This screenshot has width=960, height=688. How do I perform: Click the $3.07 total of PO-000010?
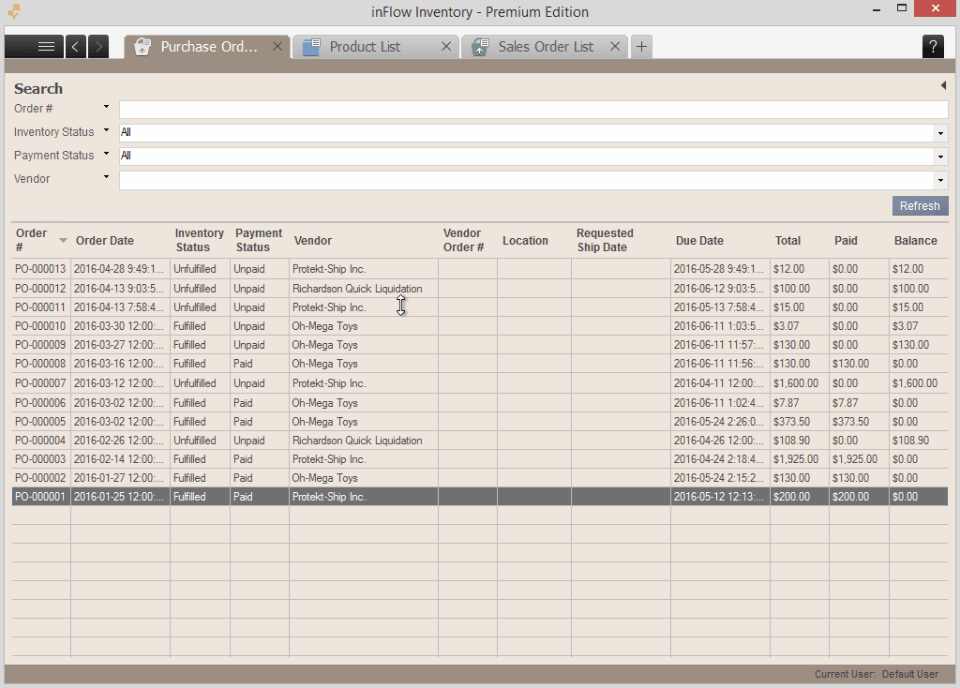[786, 326]
